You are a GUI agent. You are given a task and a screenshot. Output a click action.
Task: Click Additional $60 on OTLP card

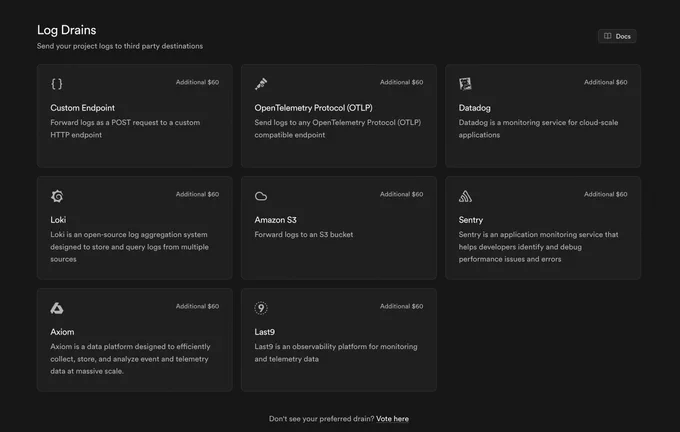(x=402, y=82)
